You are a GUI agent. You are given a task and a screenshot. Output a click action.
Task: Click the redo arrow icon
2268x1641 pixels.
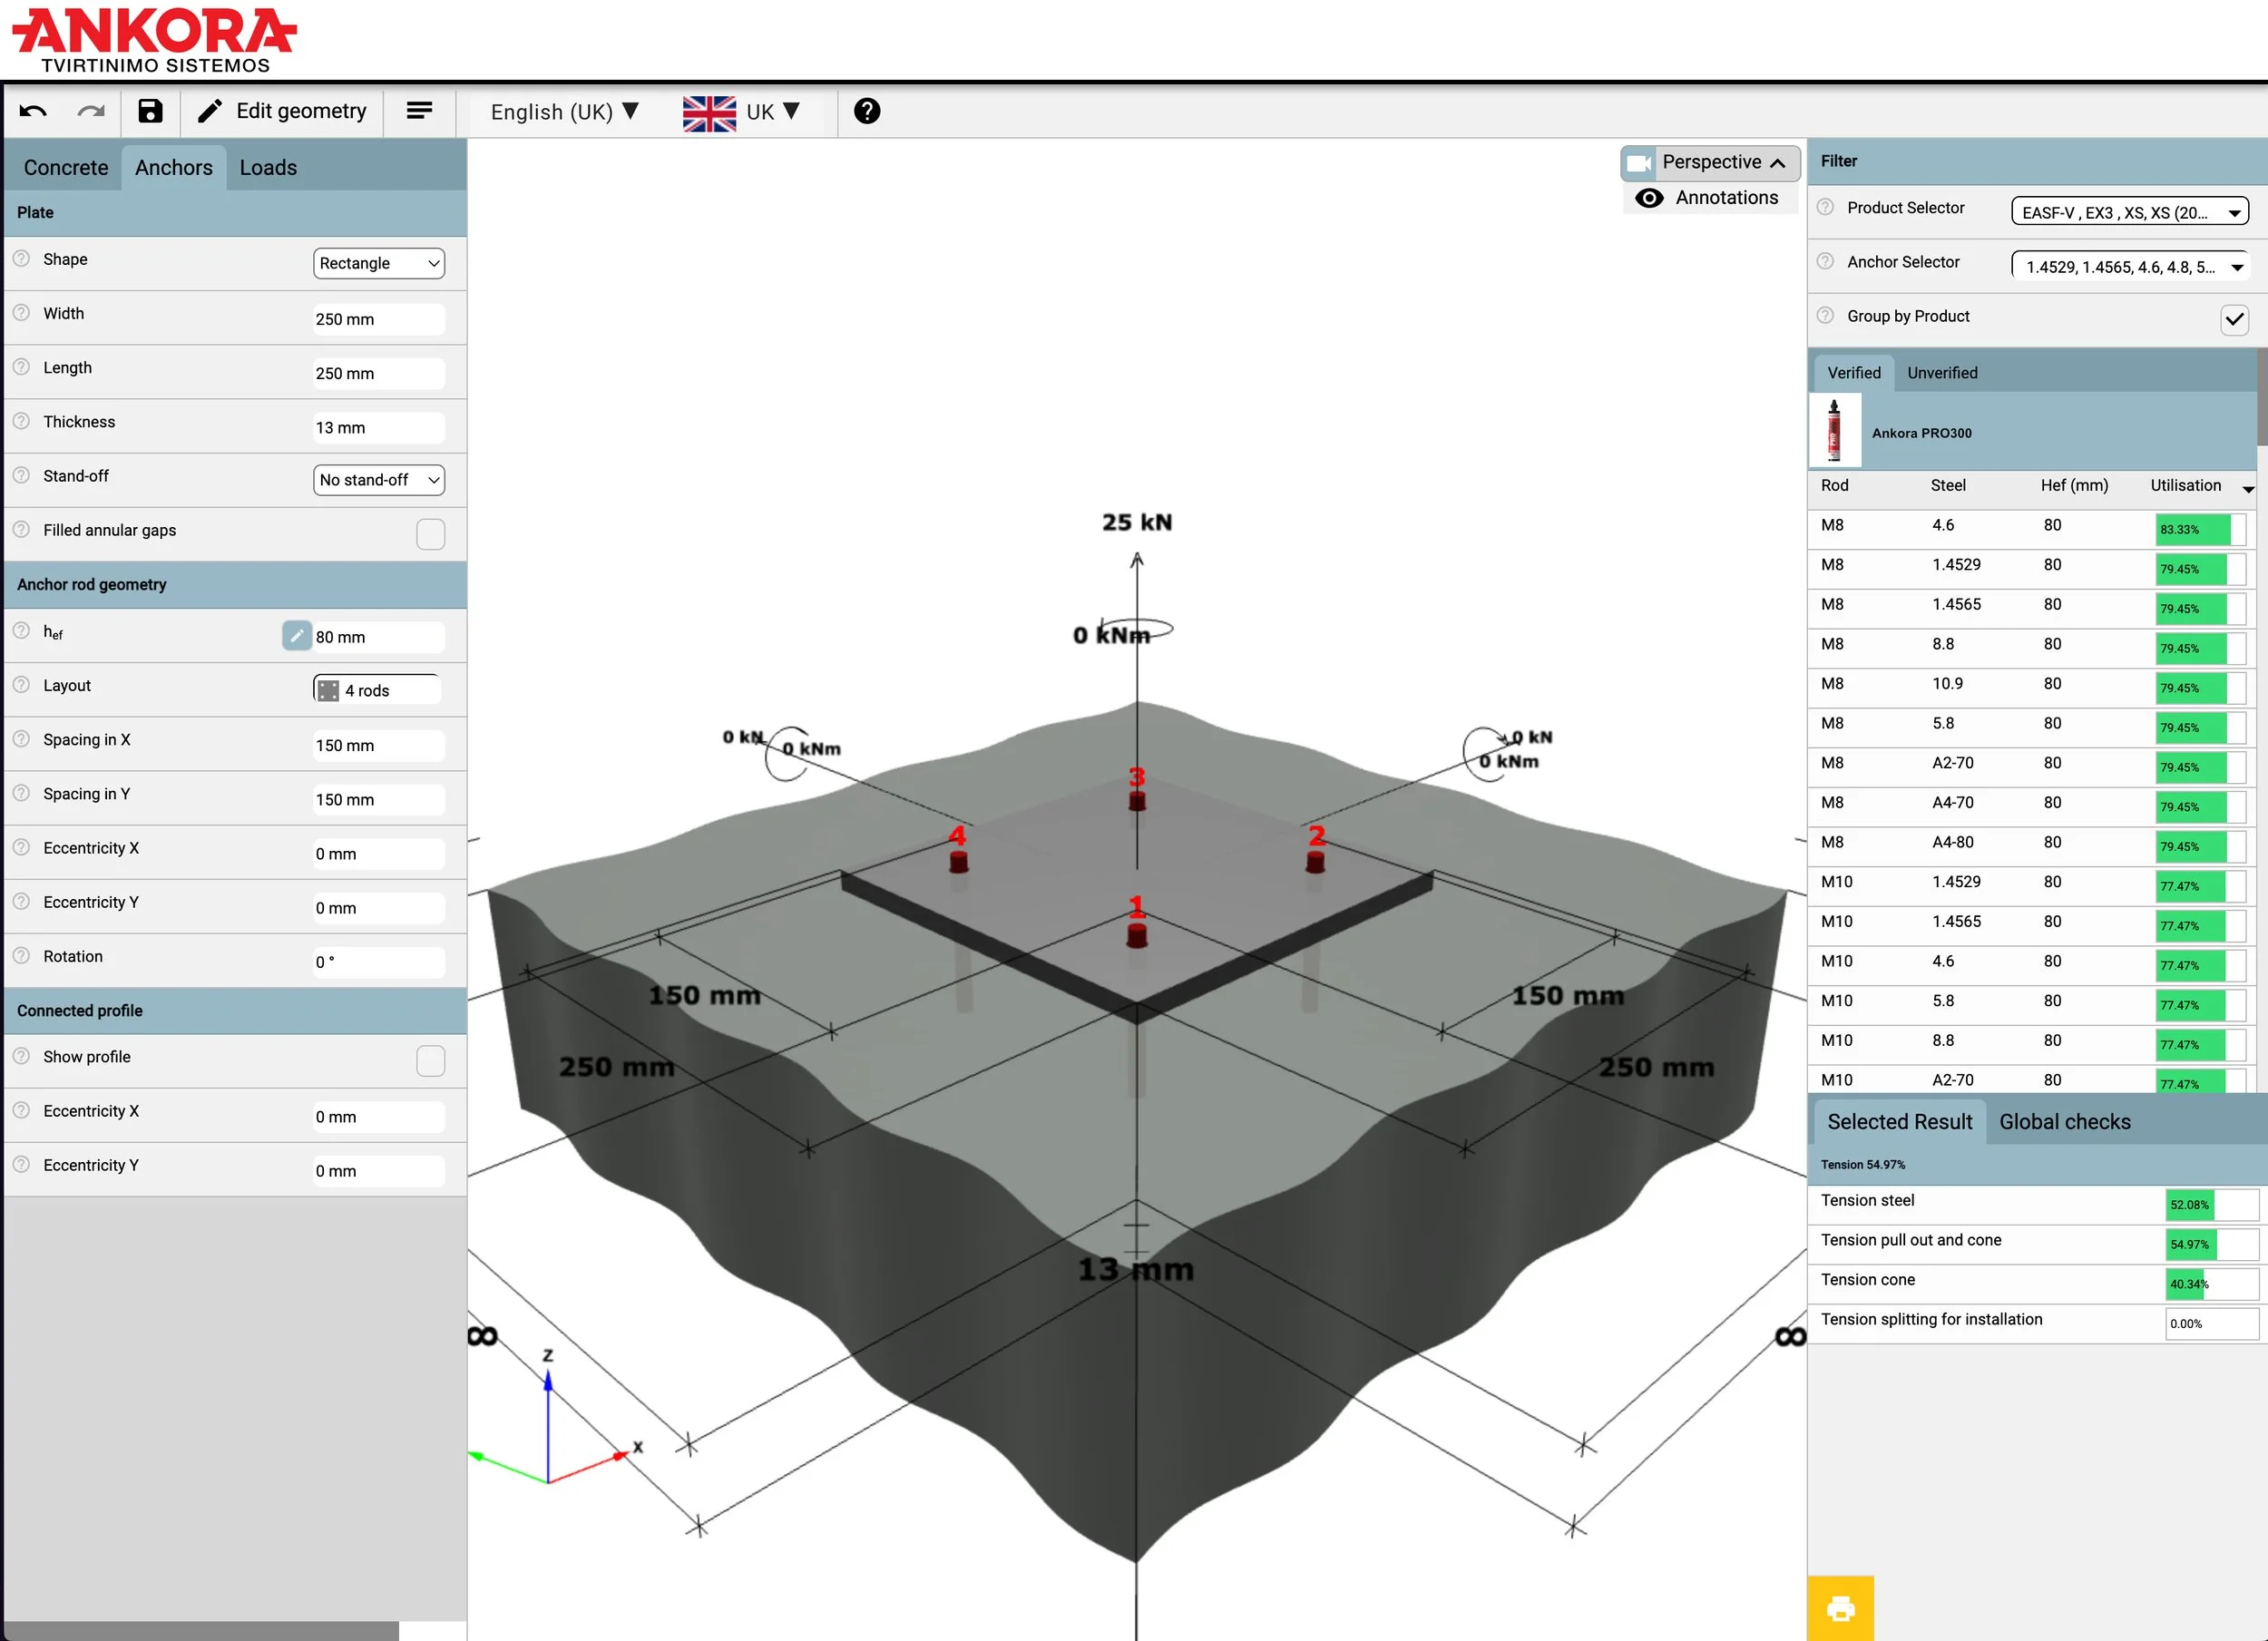click(91, 111)
